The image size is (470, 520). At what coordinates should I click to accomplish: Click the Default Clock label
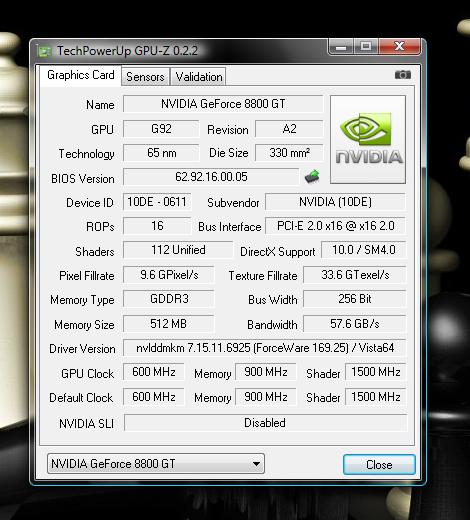coord(81,398)
